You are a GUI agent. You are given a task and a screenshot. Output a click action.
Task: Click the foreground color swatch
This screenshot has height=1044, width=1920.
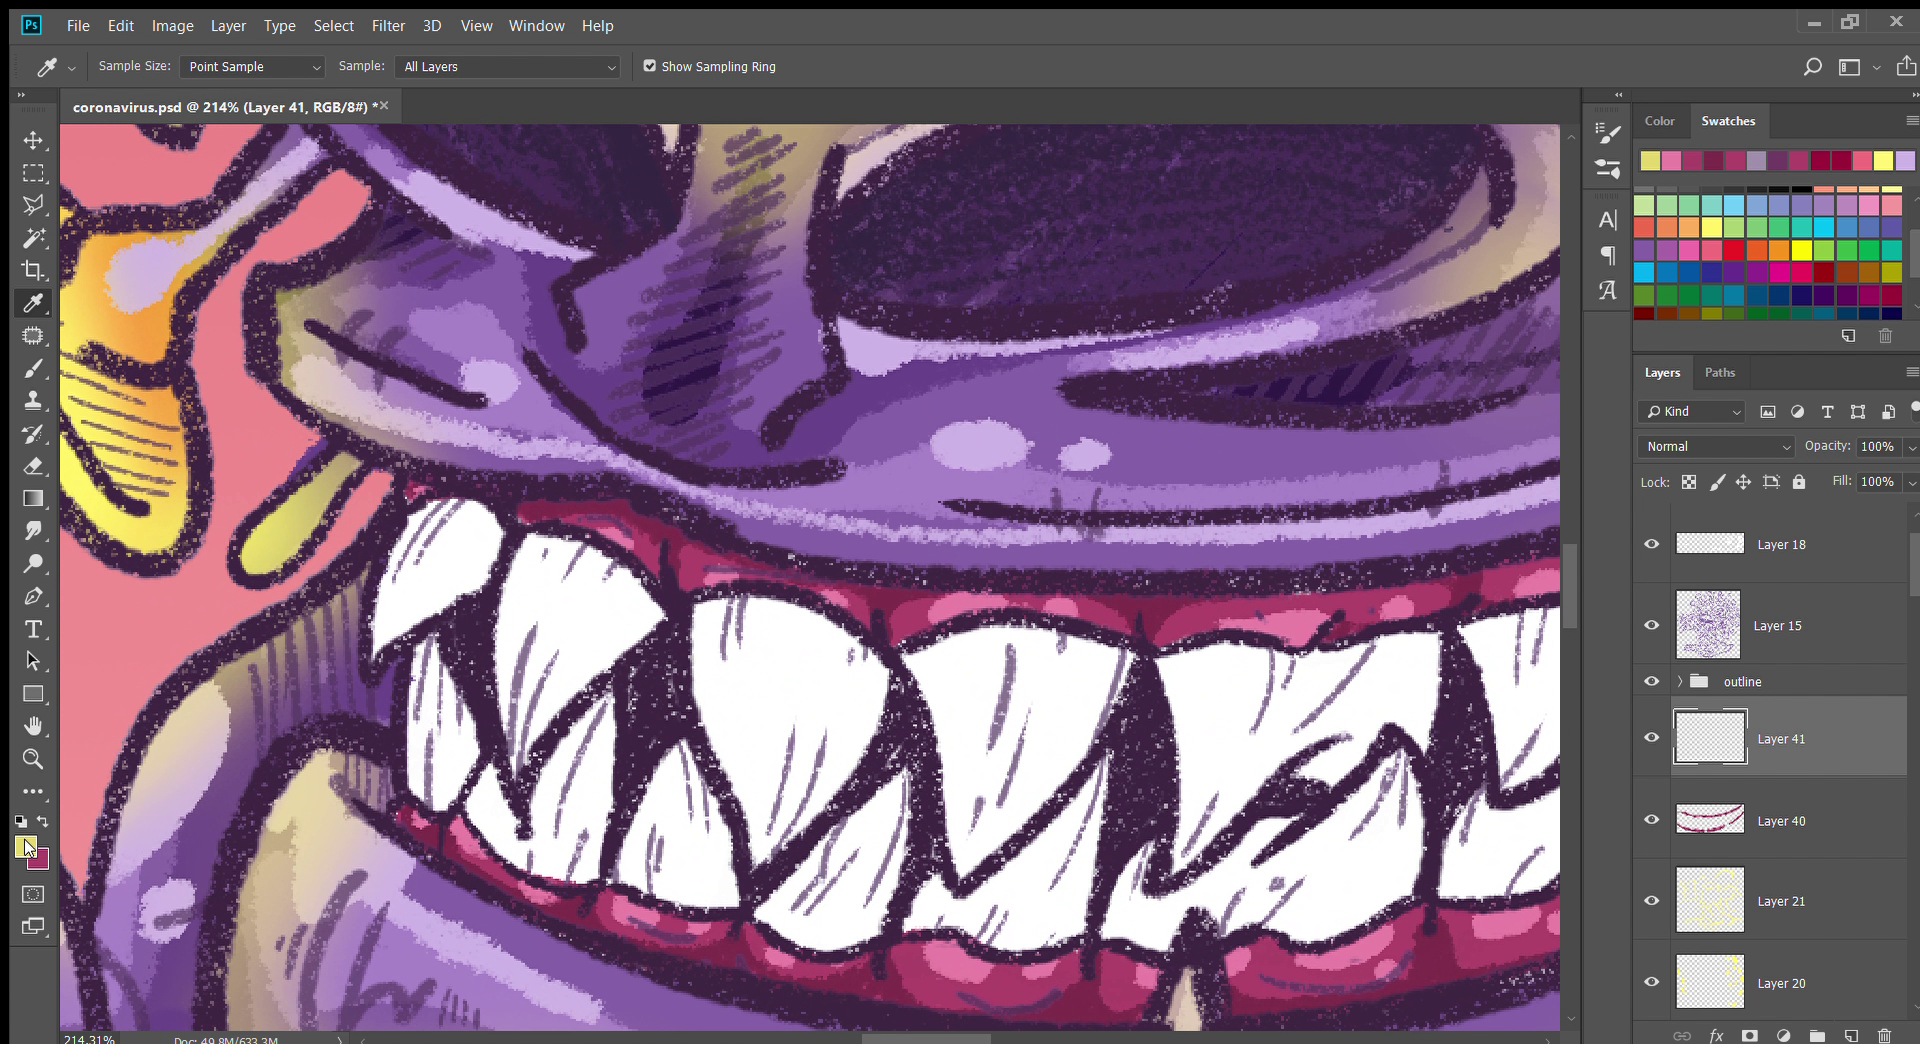[x=24, y=845]
